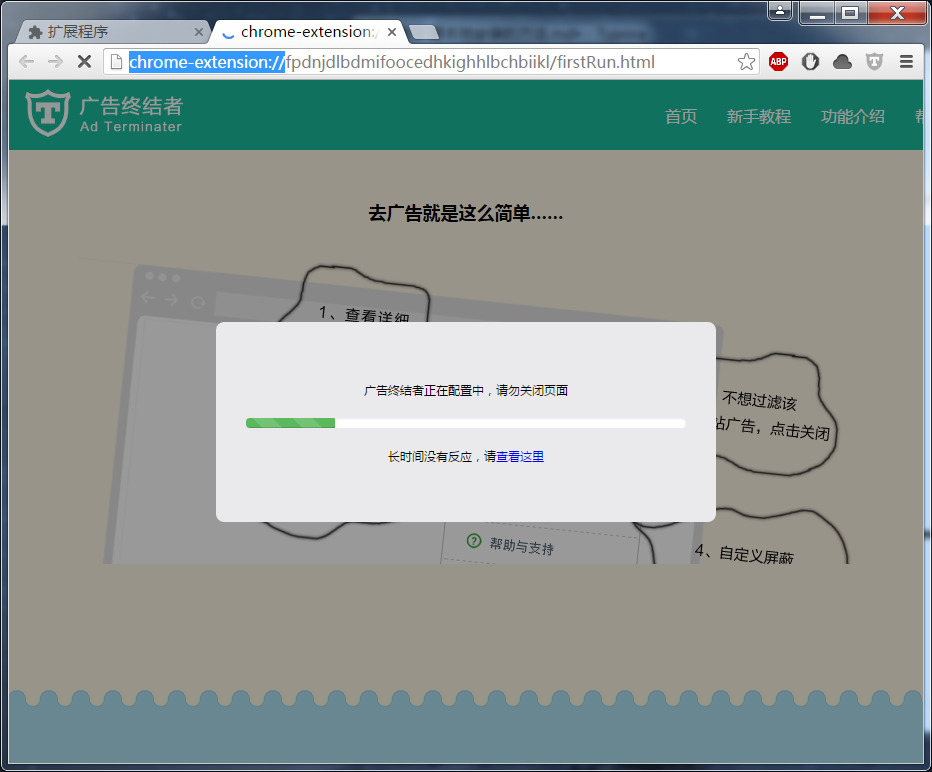
Task: Click the AdBlock Plus ABP extension icon
Action: (x=778, y=62)
